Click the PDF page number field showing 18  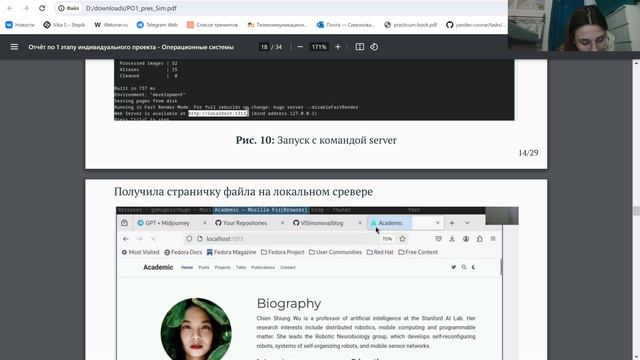[x=264, y=47]
